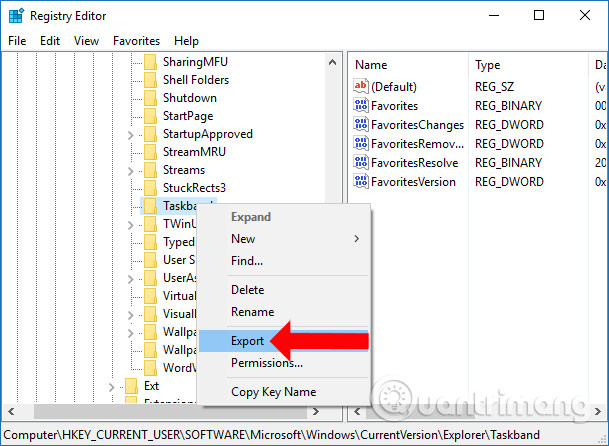The height and width of the screenshot is (446, 609).
Task: Select the Shutdown key label
Action: 190,98
